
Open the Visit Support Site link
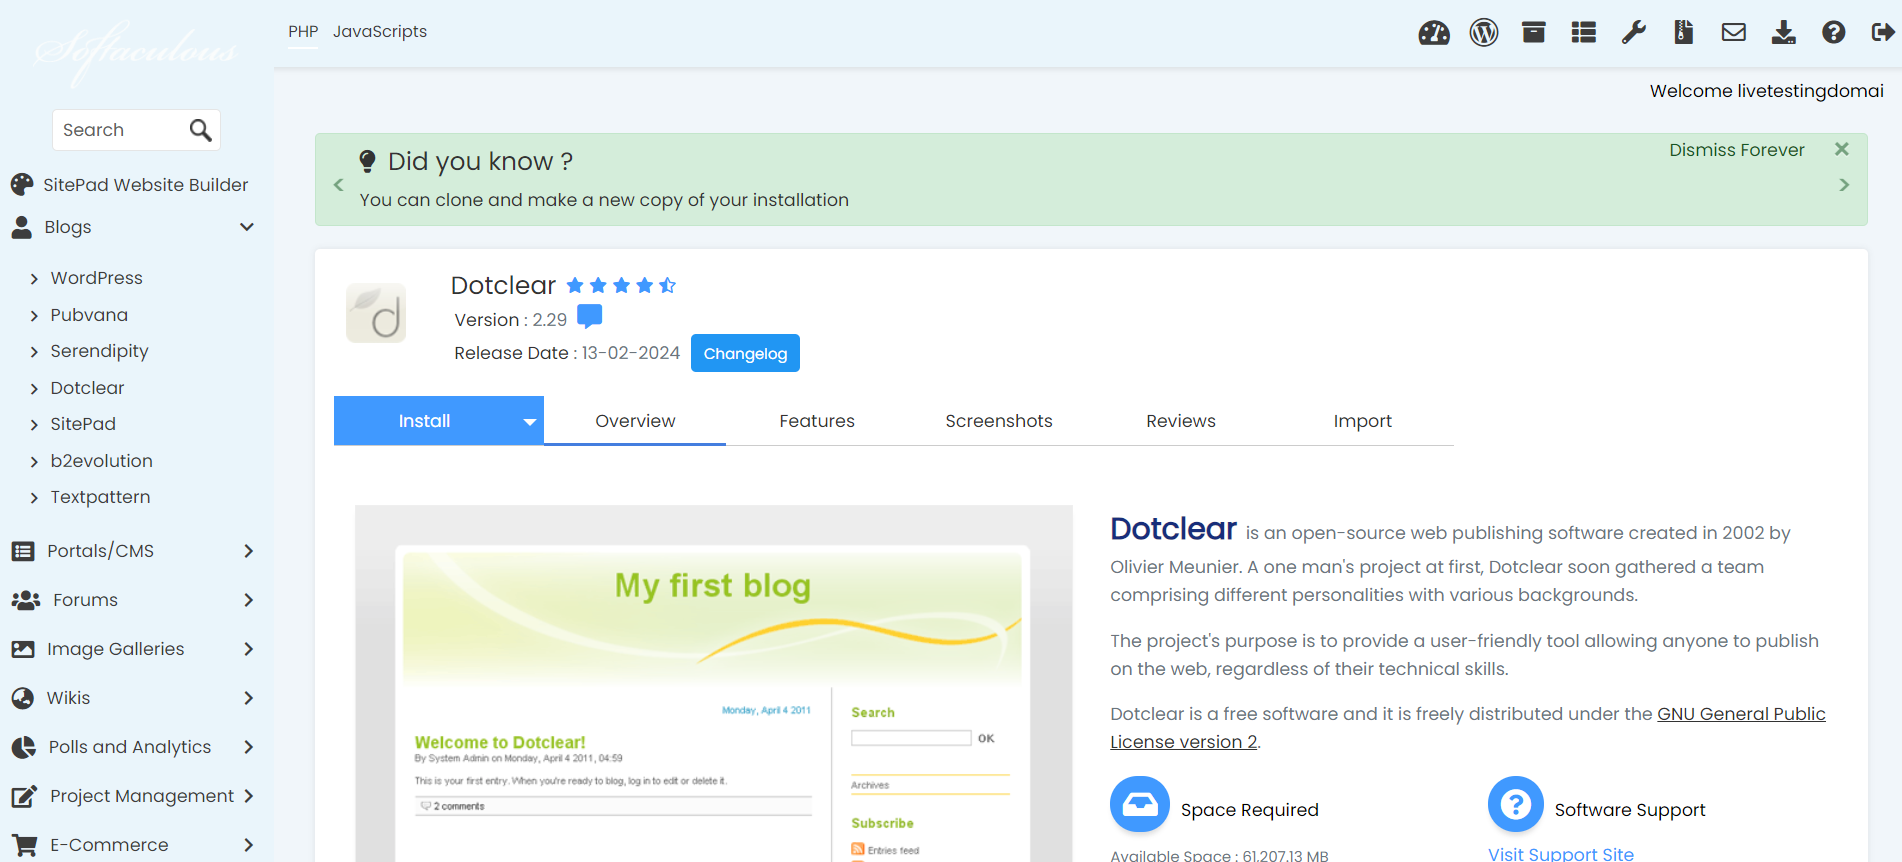1561,854
